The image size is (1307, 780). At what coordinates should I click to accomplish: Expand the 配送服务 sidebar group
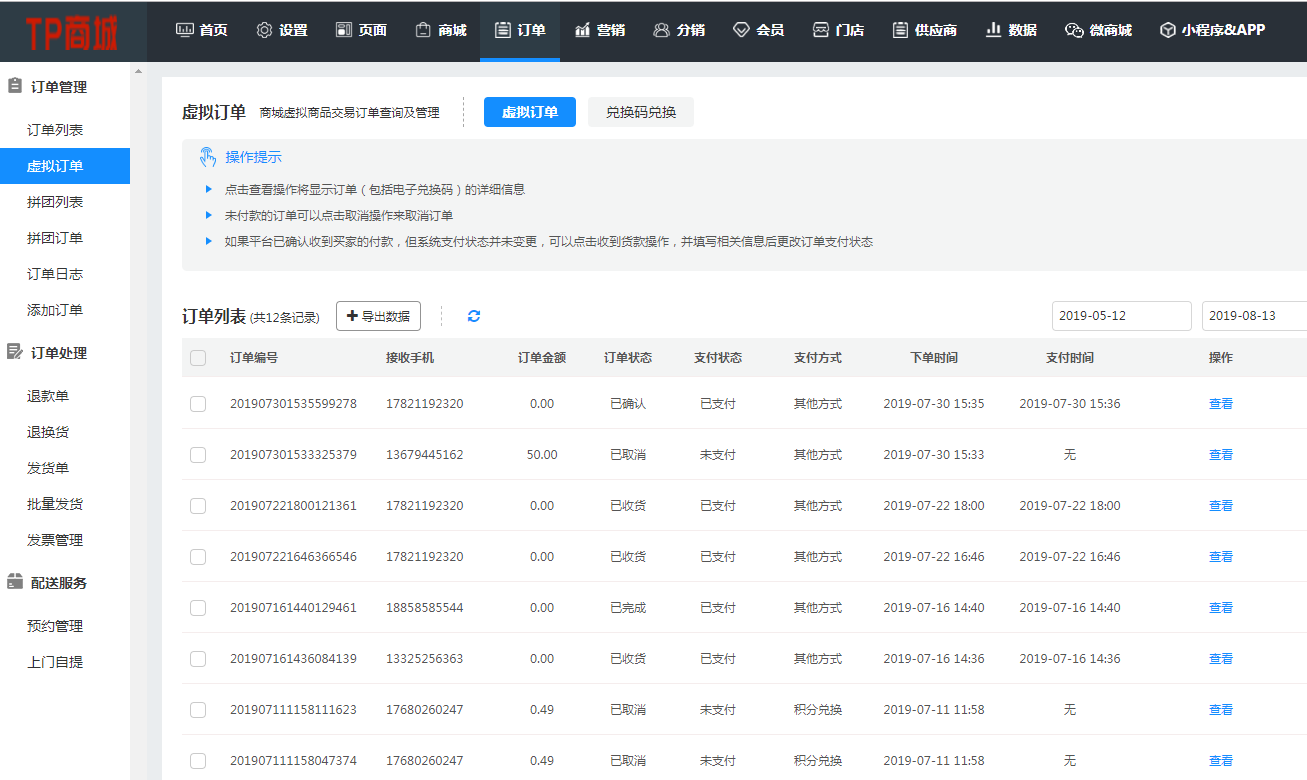pos(58,583)
